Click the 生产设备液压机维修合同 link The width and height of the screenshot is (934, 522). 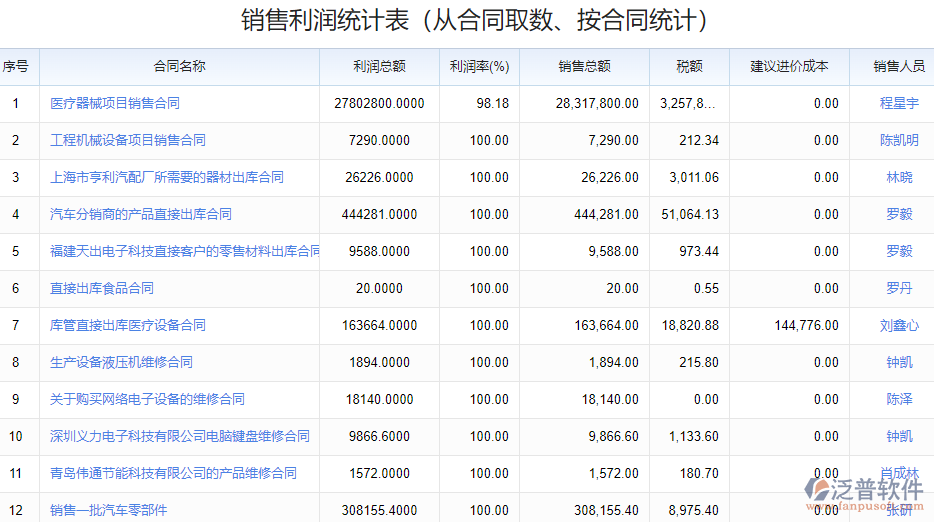tap(121, 362)
